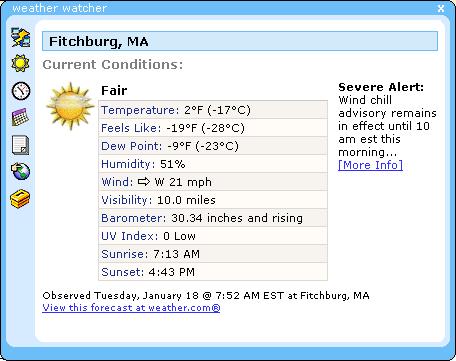
Task: Click the weather watcher title bar
Action: tap(220, 8)
